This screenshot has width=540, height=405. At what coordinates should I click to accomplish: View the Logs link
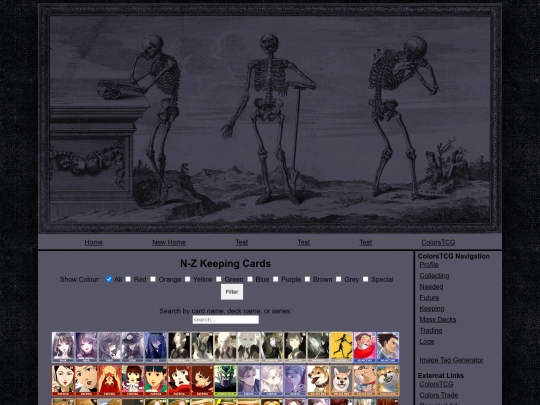[427, 342]
